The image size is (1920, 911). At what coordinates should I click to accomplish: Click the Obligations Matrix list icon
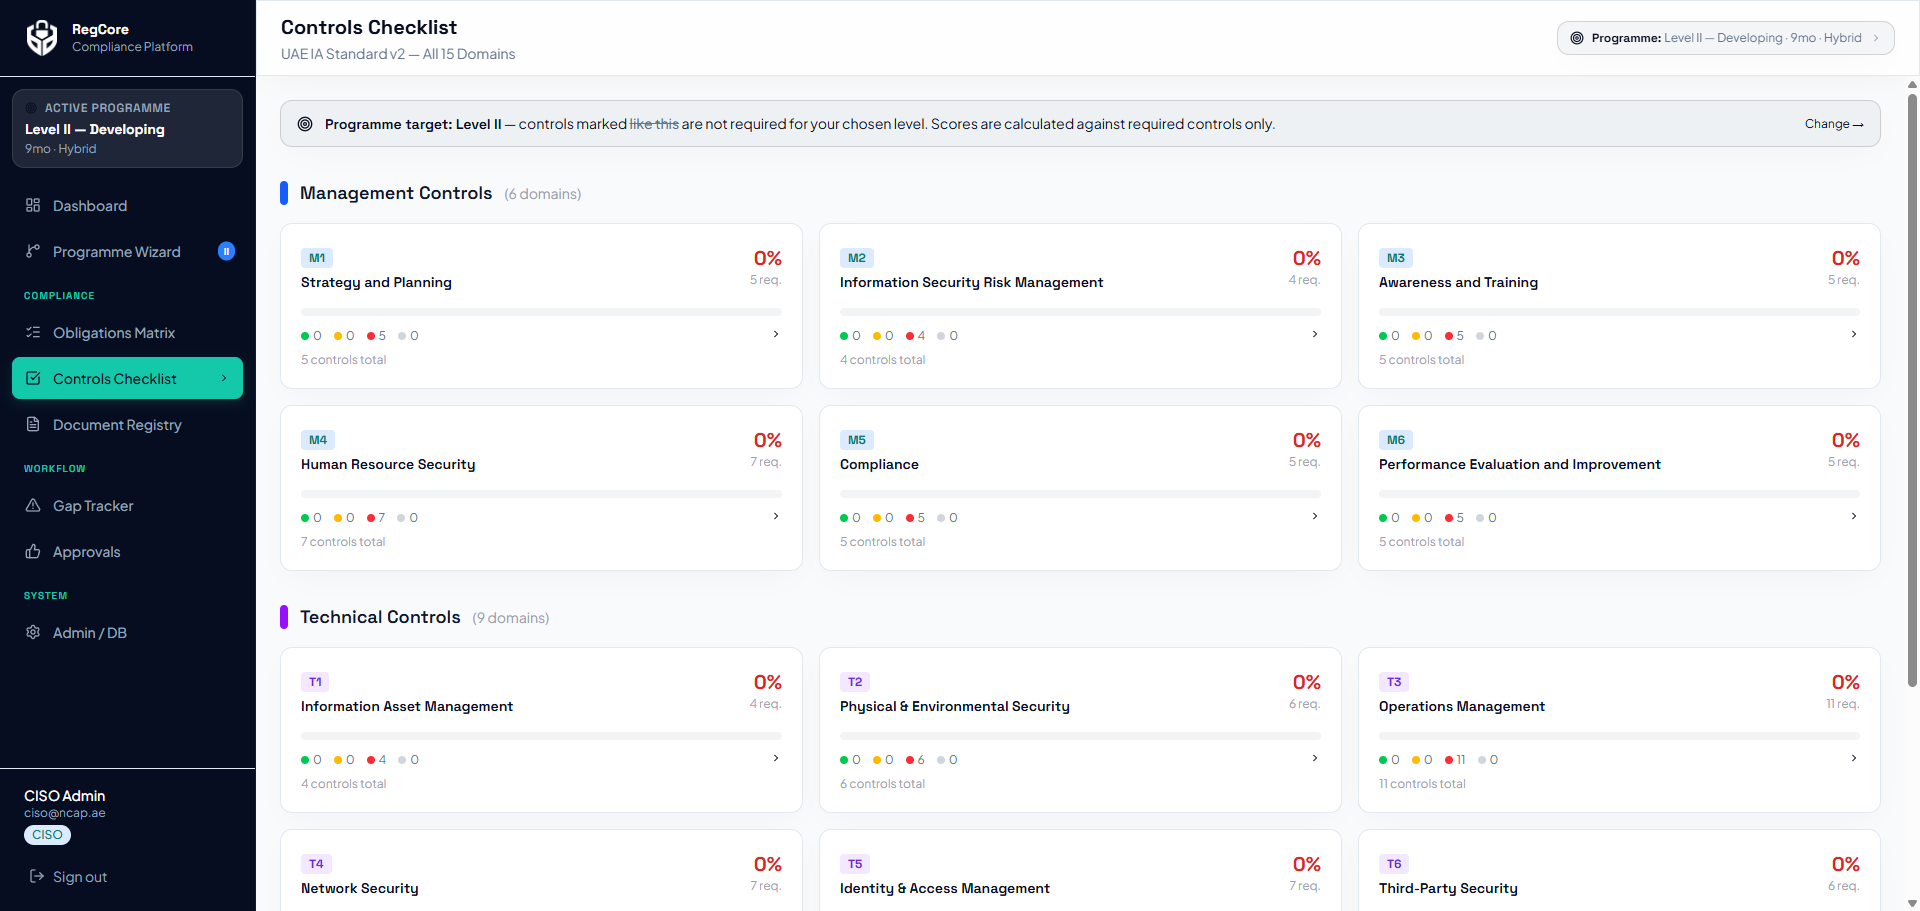(x=33, y=332)
